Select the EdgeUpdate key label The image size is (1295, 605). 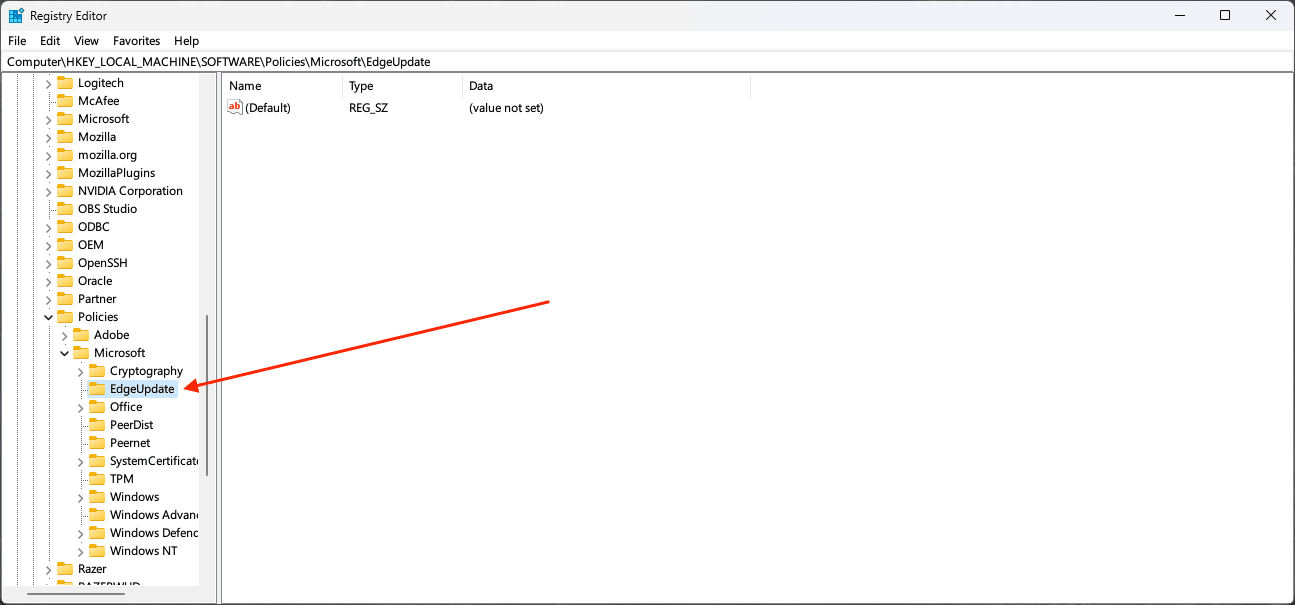[x=142, y=389]
